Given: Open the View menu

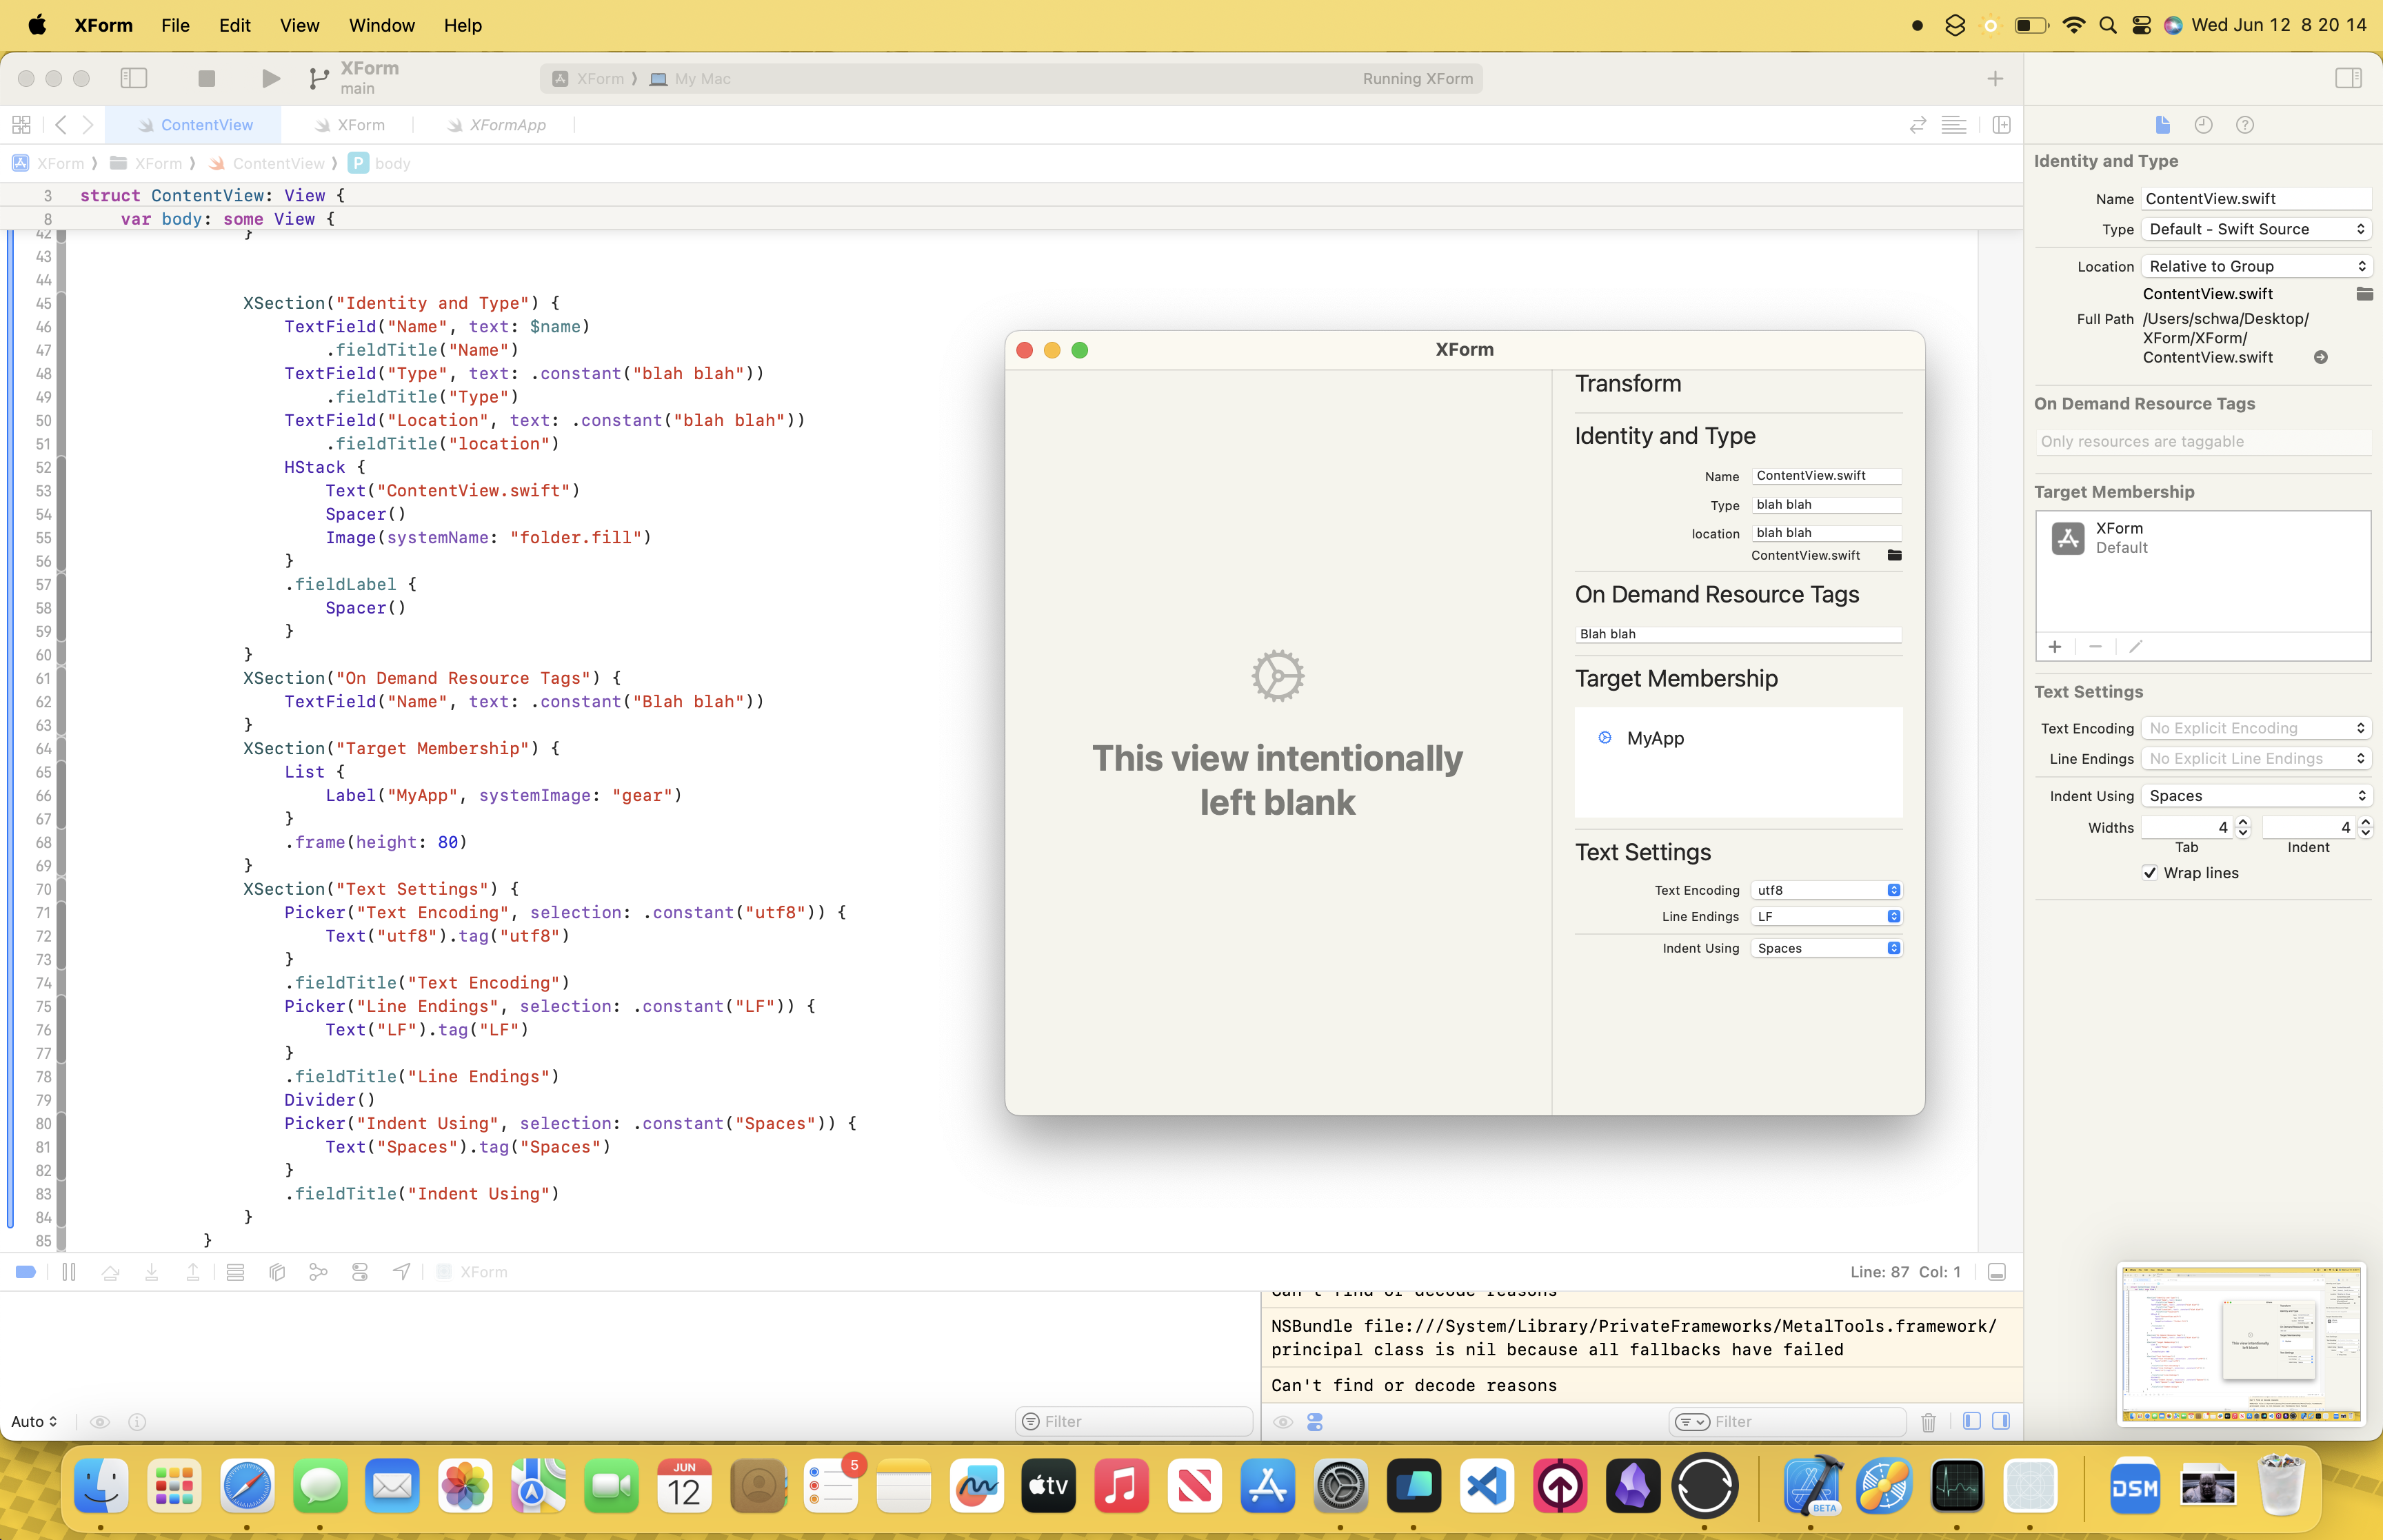Looking at the screenshot, I should 299,25.
